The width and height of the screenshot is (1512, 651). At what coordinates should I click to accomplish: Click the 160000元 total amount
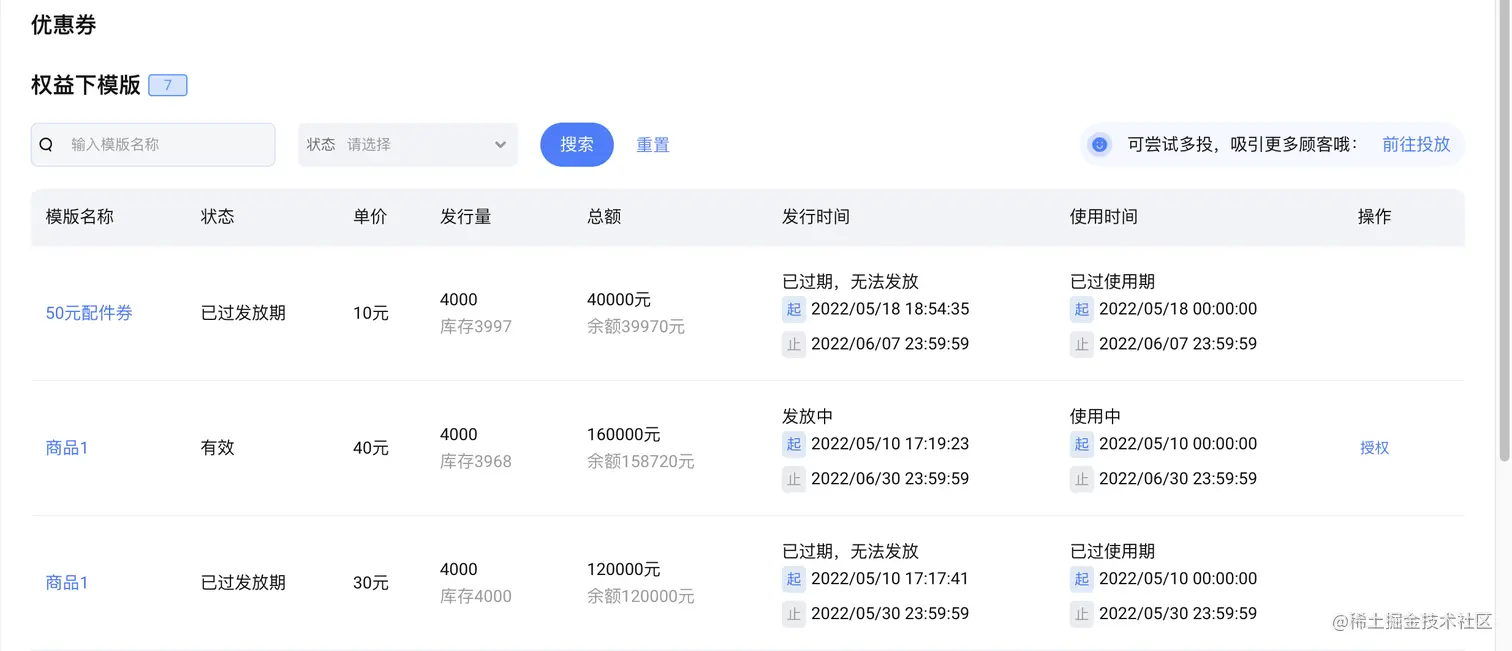pos(624,435)
